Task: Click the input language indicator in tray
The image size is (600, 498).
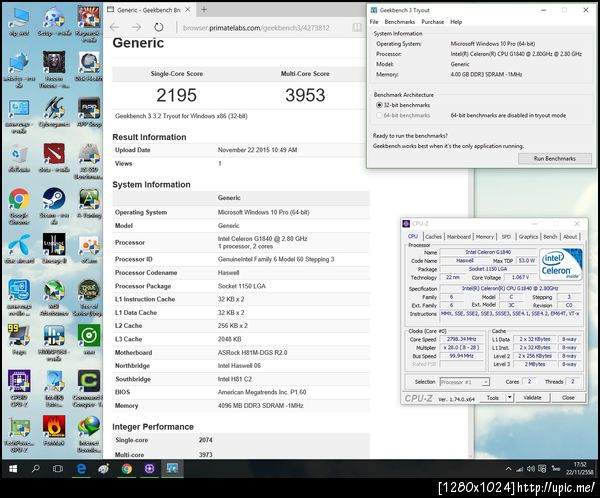Action: click(x=556, y=469)
